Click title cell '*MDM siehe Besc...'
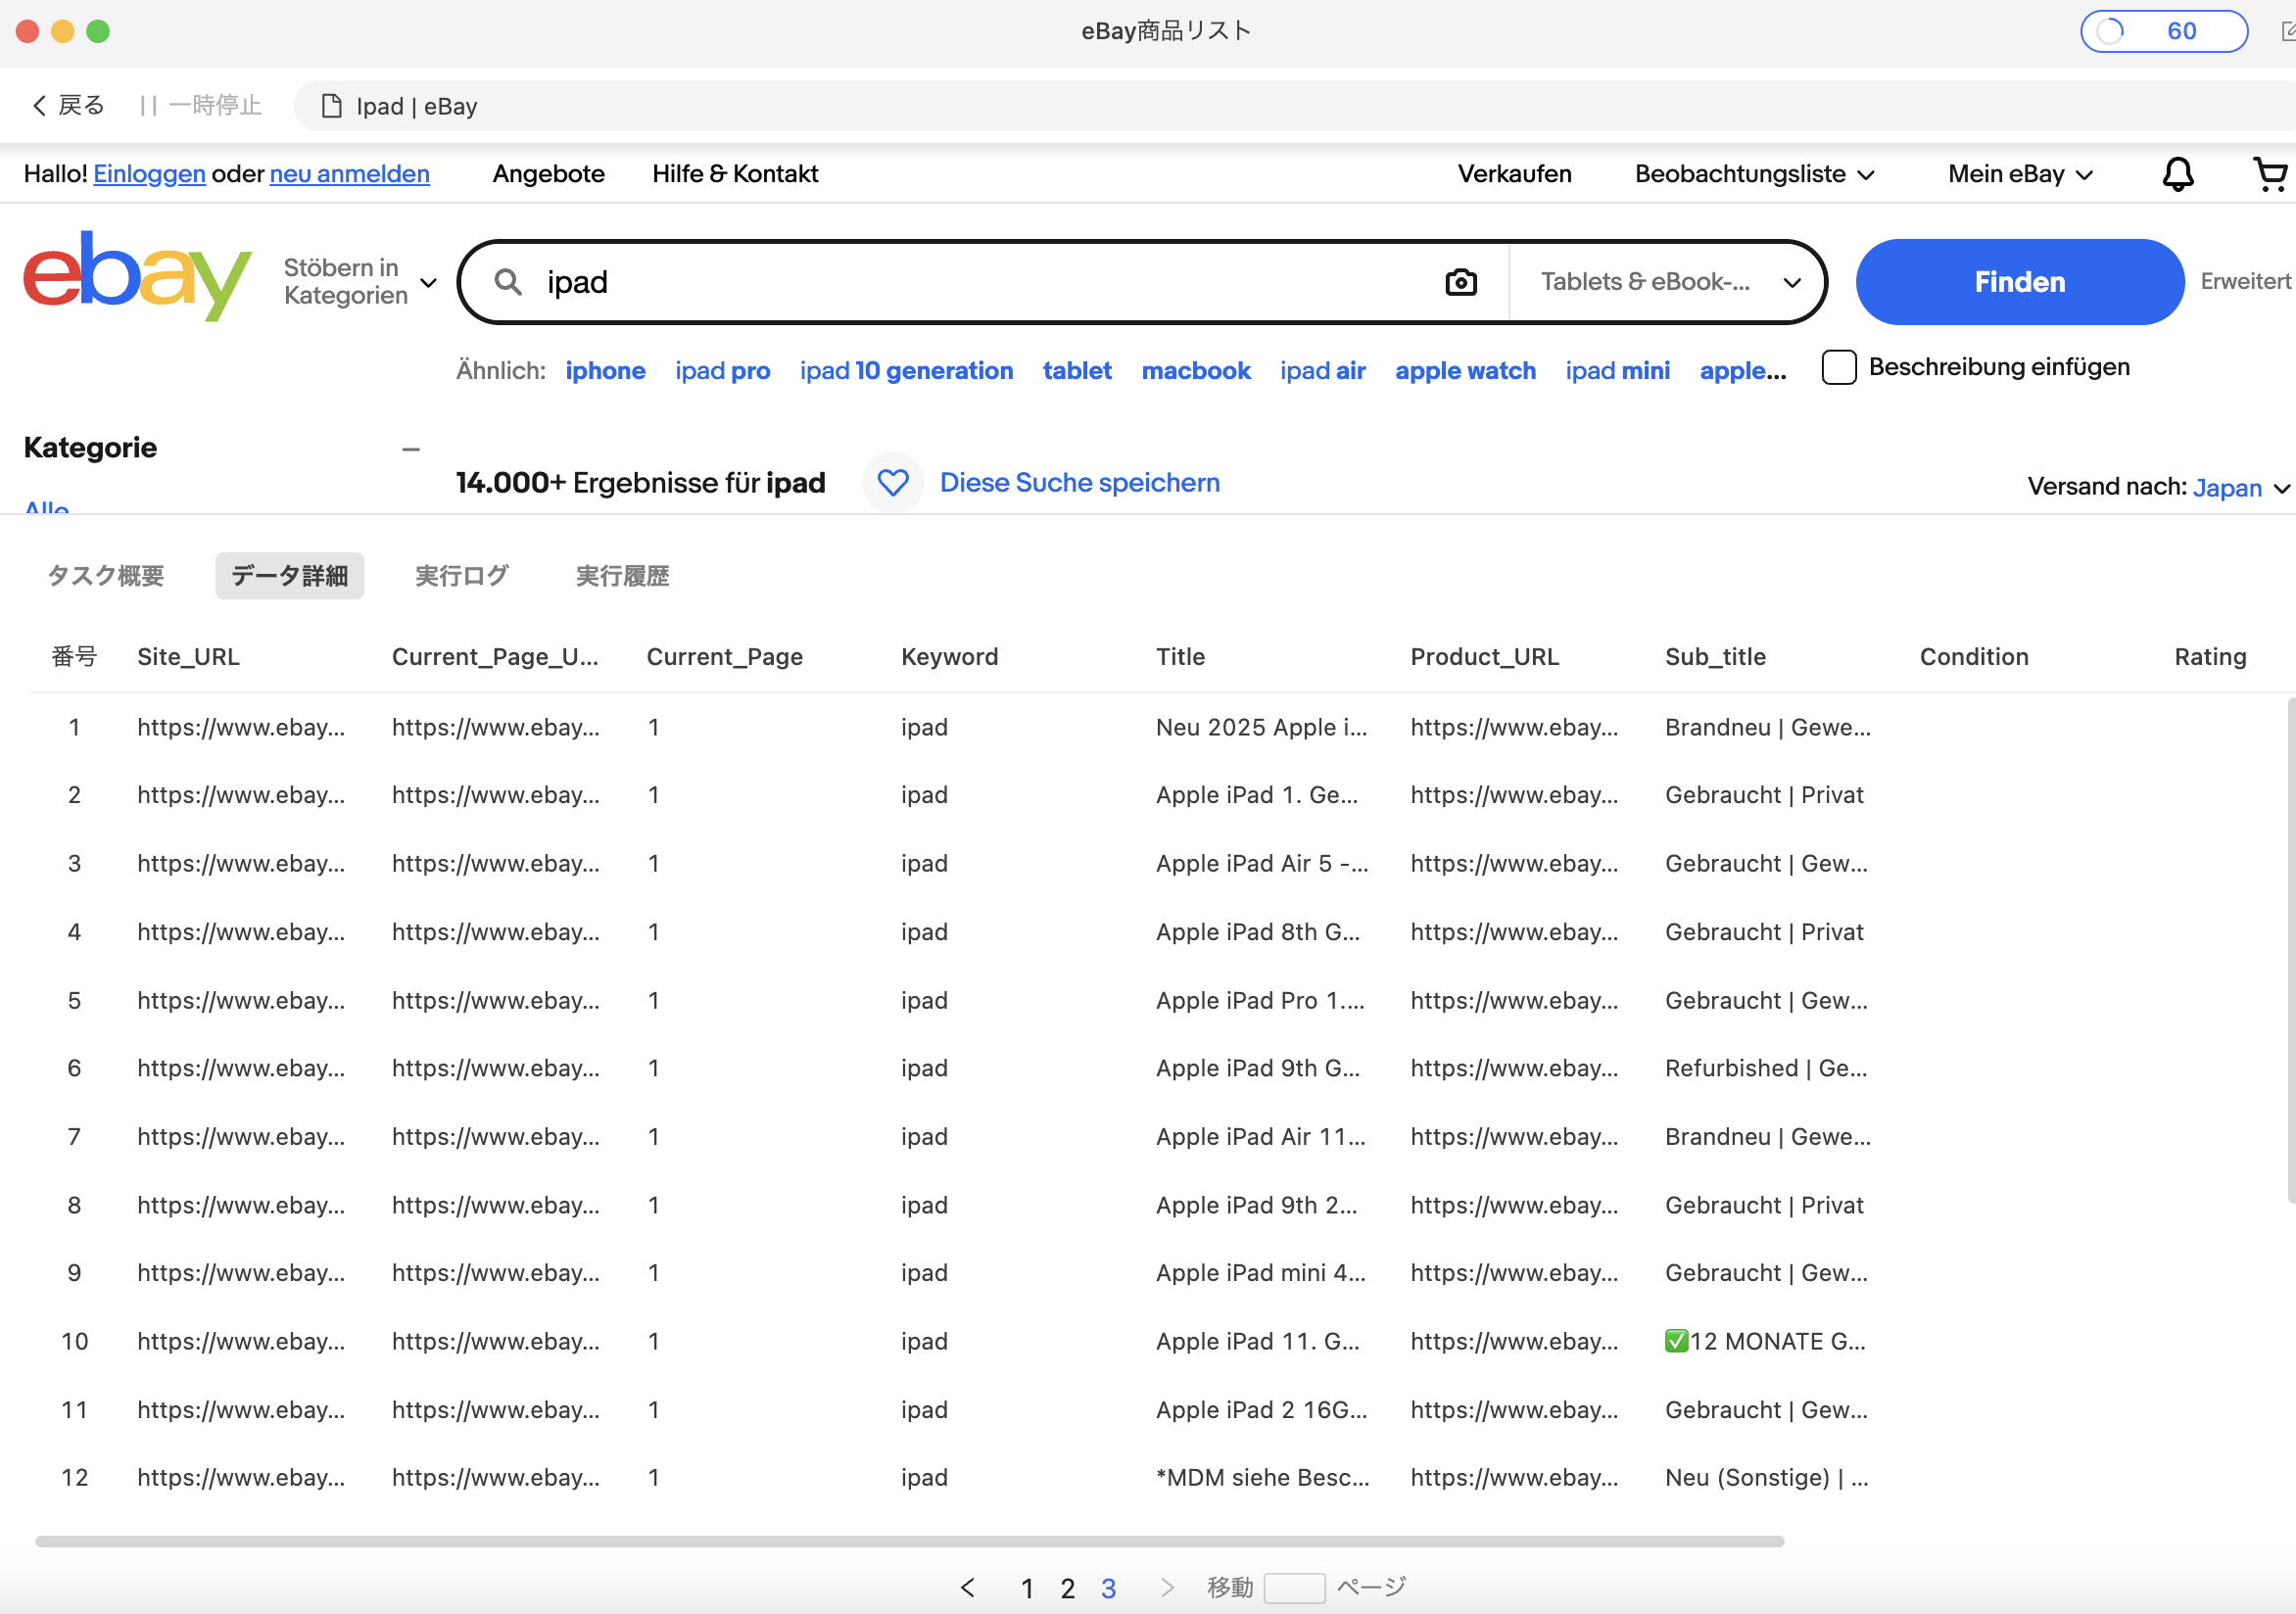Image resolution: width=2296 pixels, height=1614 pixels. tap(1262, 1477)
